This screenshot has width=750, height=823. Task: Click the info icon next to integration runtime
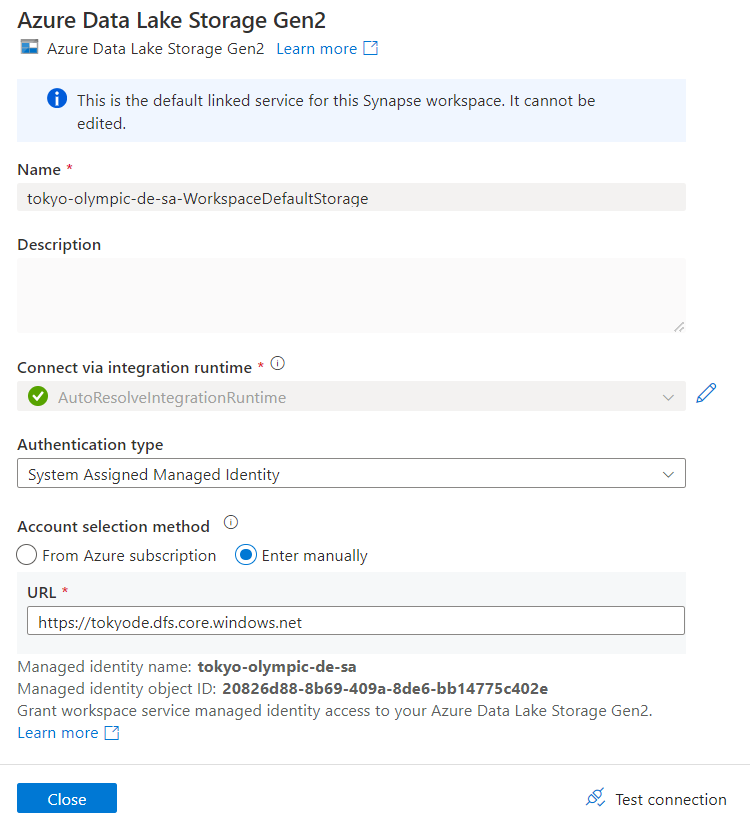(x=277, y=363)
